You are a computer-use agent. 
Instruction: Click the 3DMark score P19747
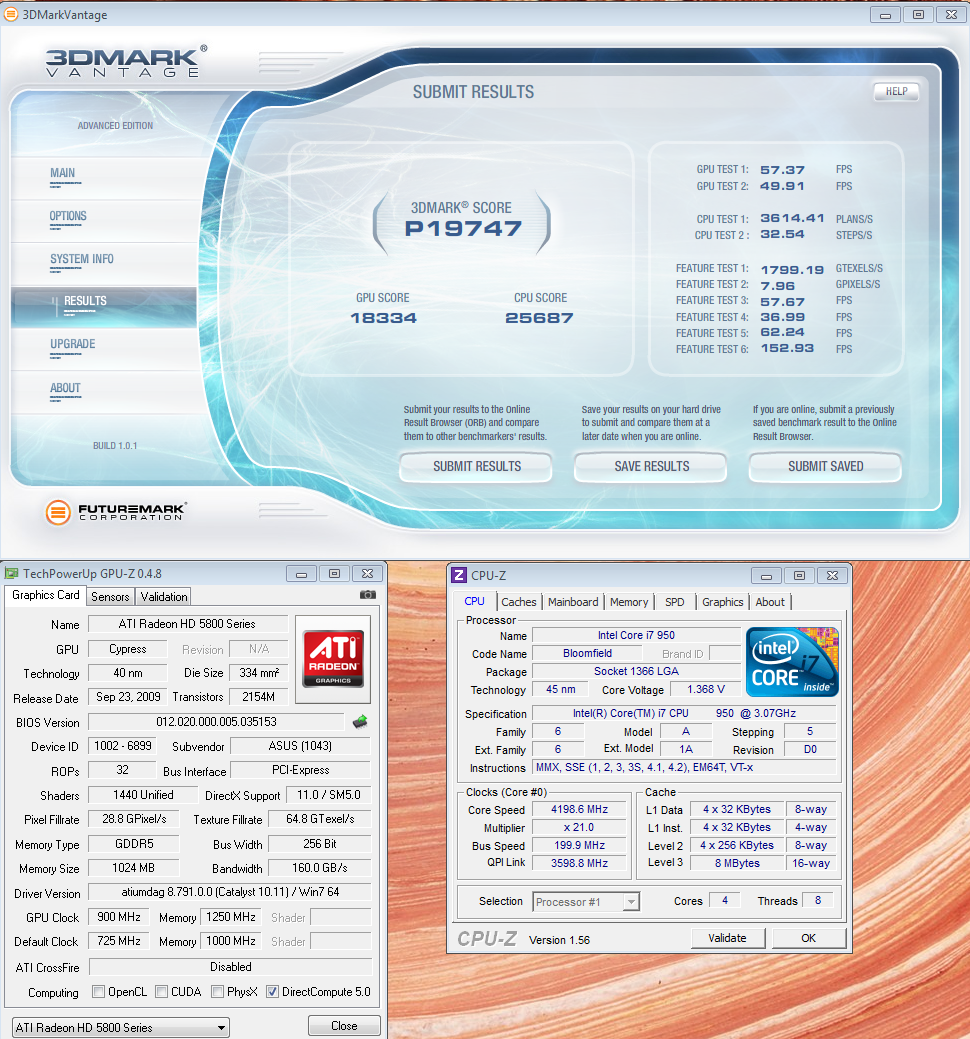pos(463,229)
